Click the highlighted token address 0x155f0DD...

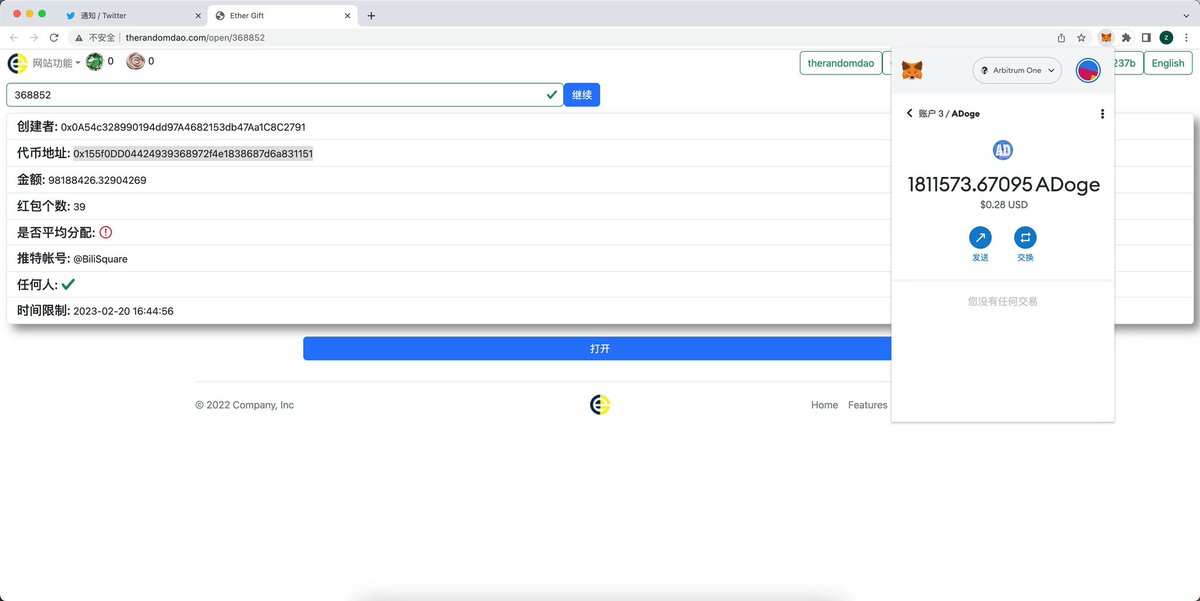[193, 154]
